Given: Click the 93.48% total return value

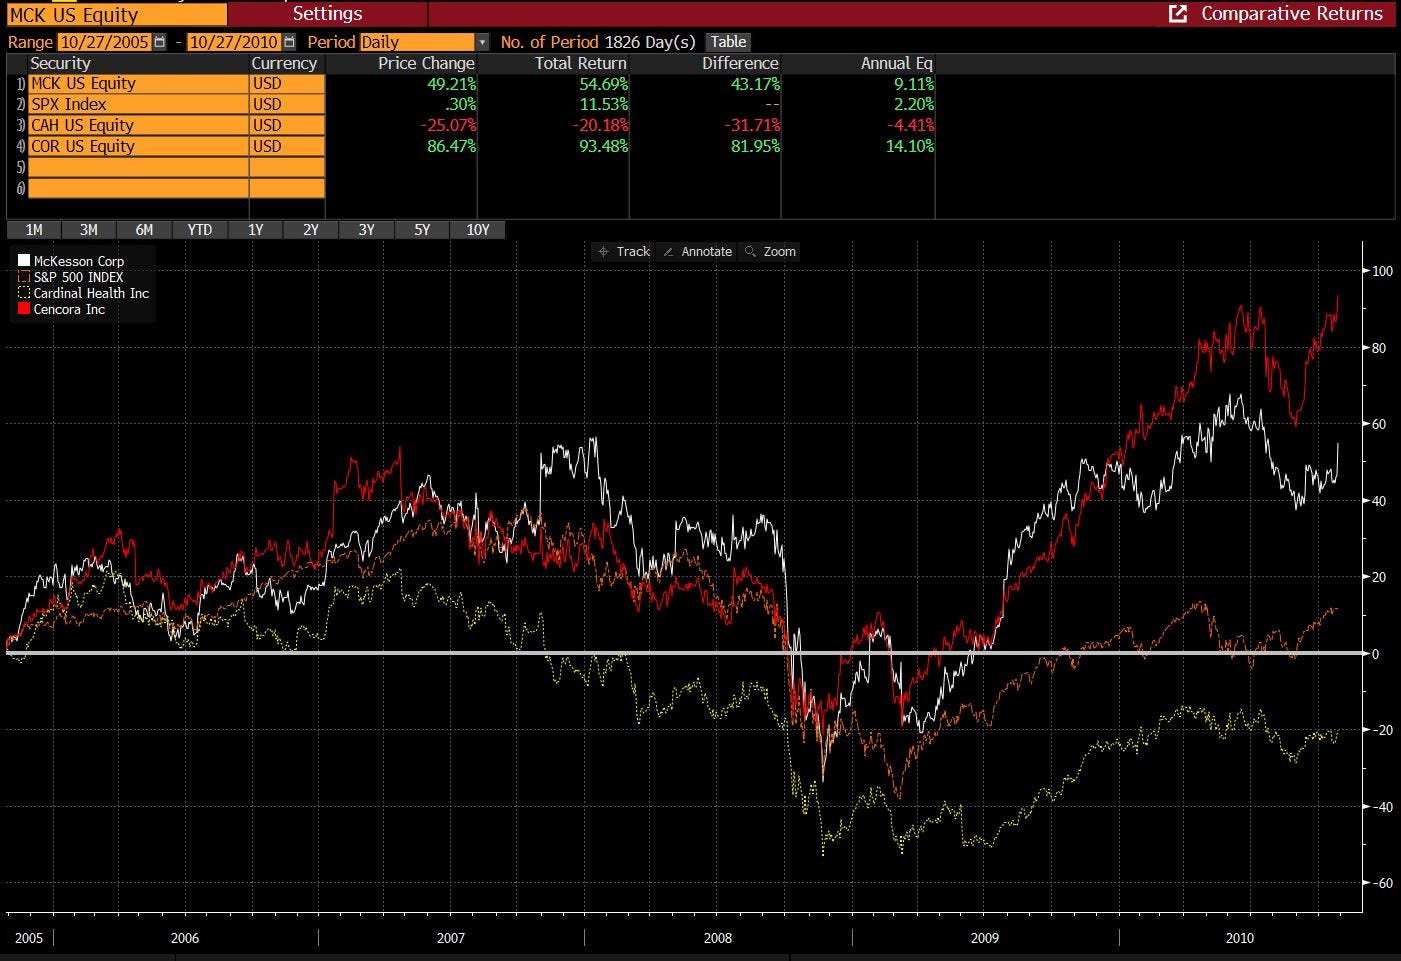Looking at the screenshot, I should click(604, 146).
